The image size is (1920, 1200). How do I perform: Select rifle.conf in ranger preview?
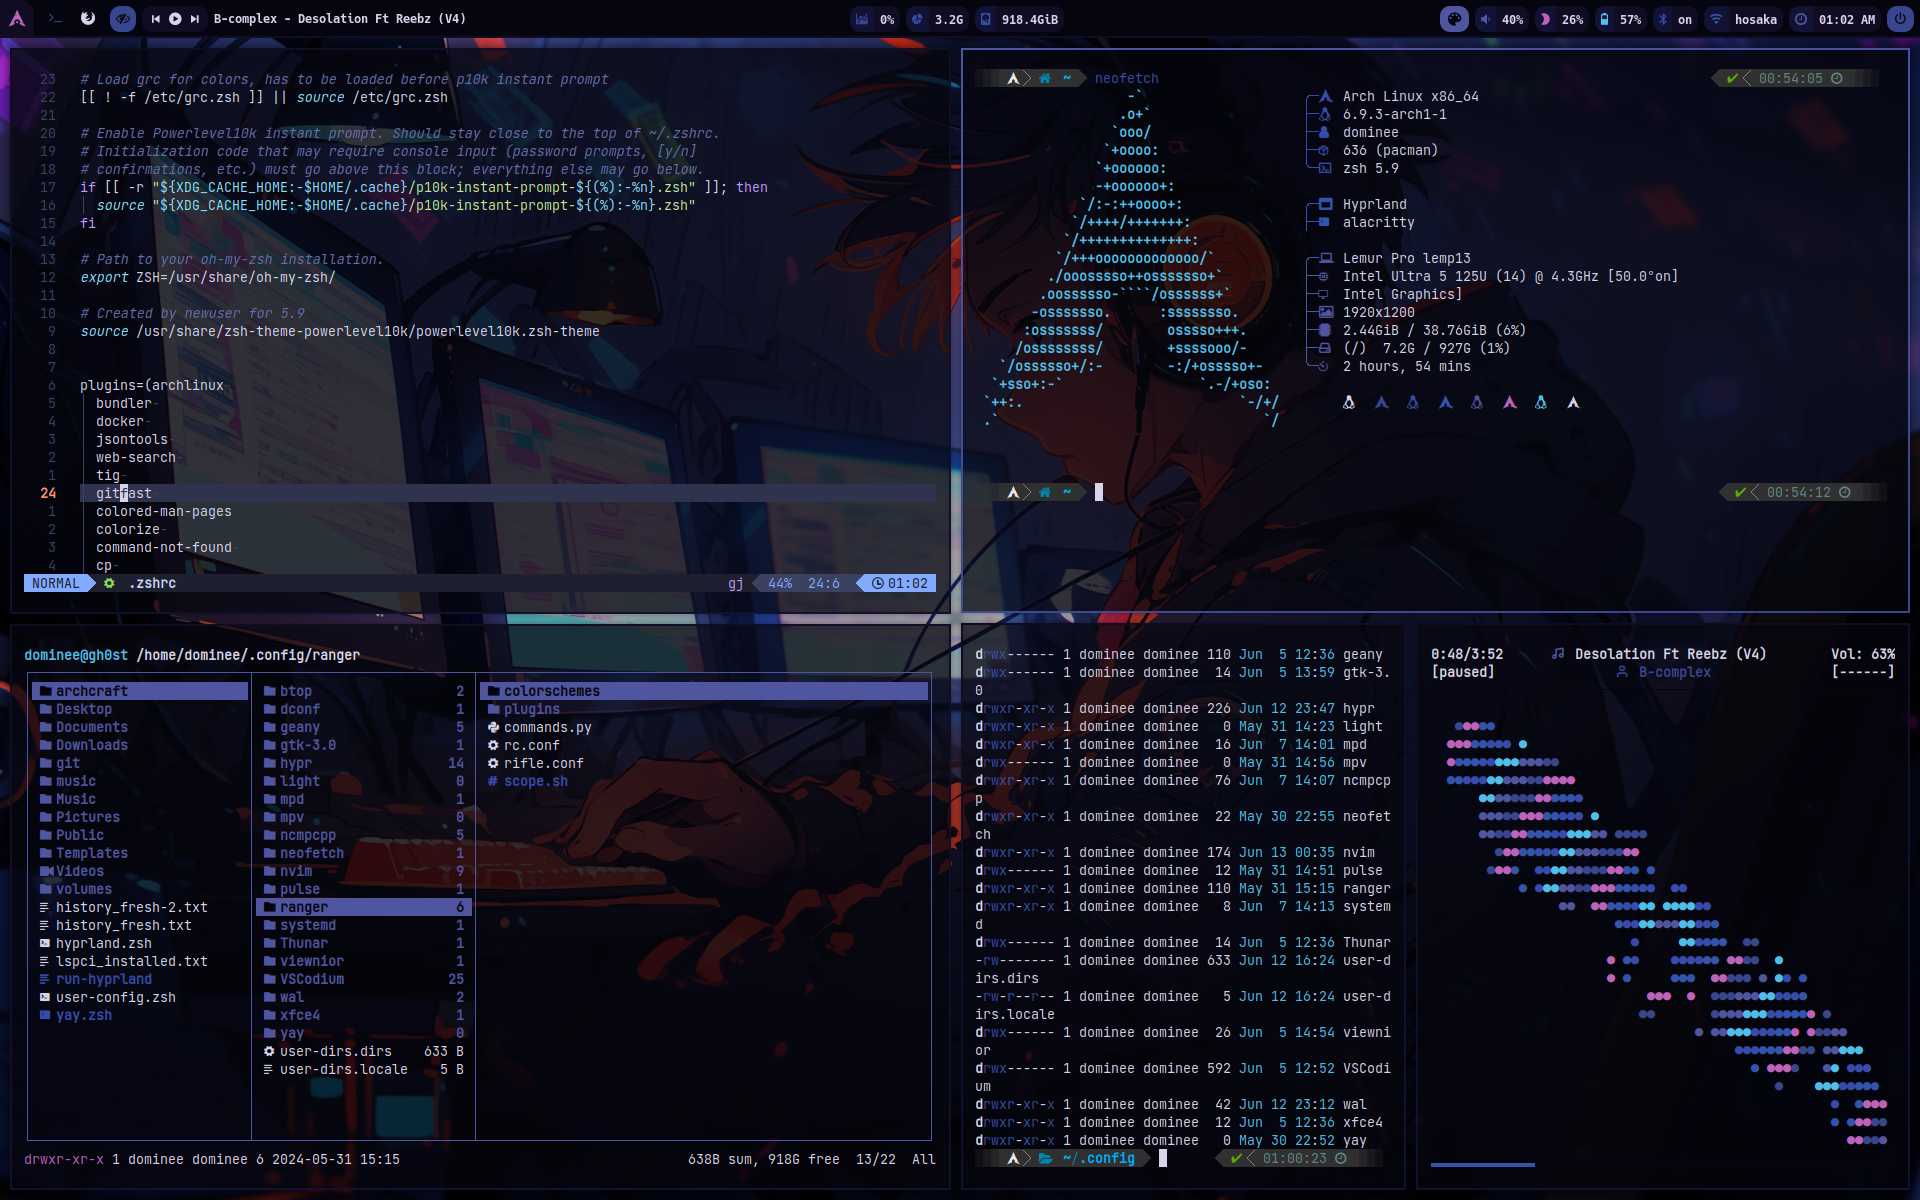click(x=543, y=763)
